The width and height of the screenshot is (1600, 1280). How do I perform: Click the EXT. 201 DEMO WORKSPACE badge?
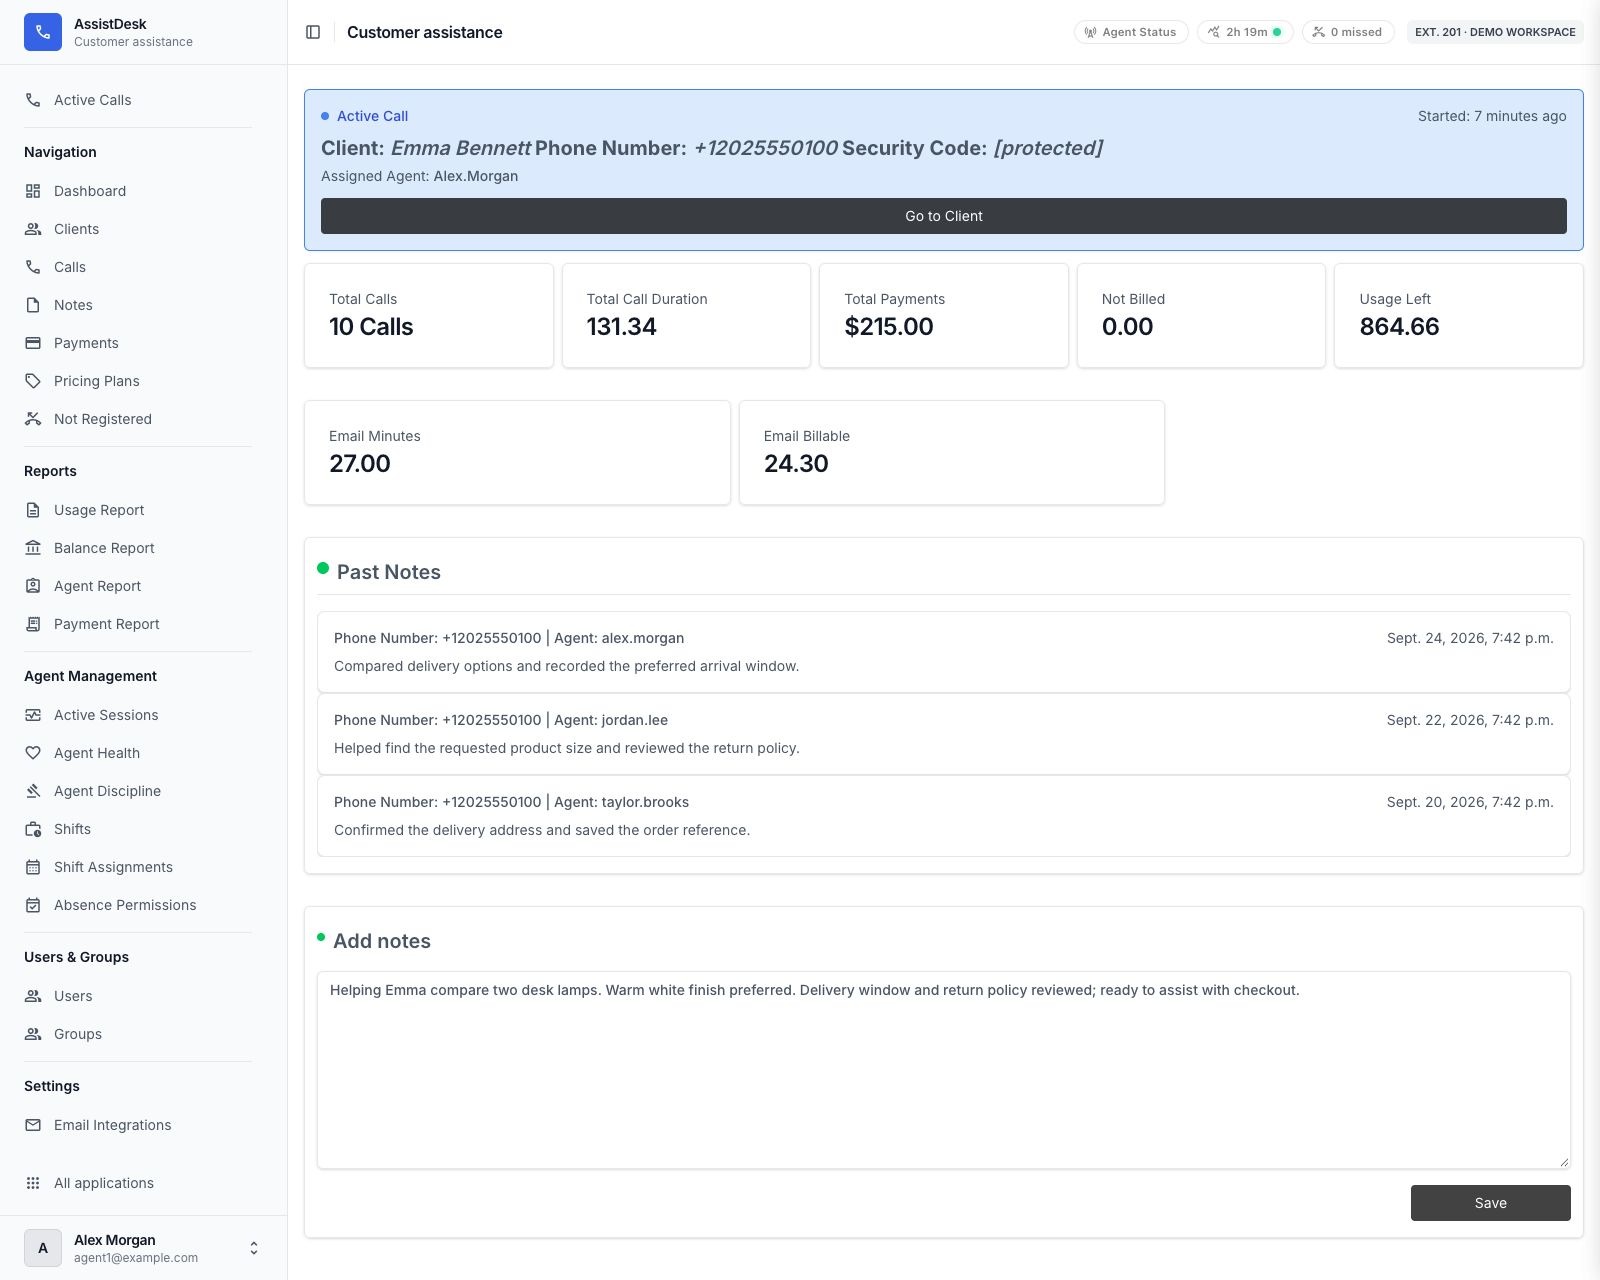tap(1495, 32)
